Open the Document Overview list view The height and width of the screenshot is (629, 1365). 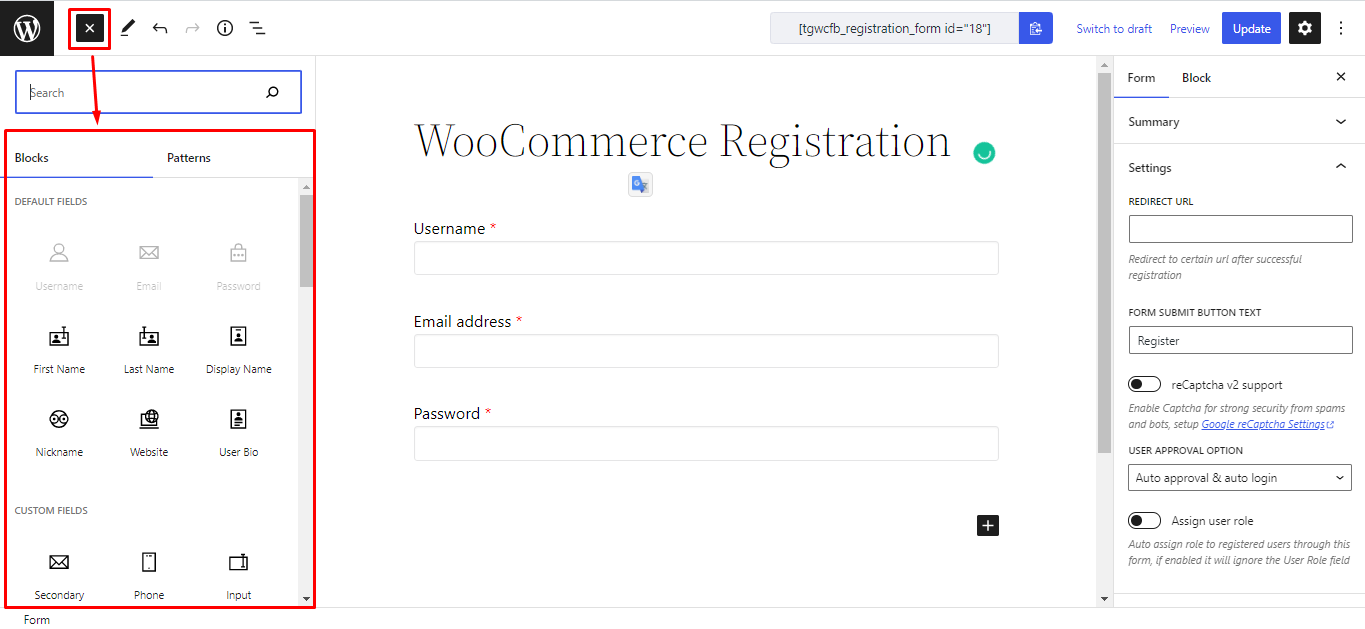click(257, 28)
